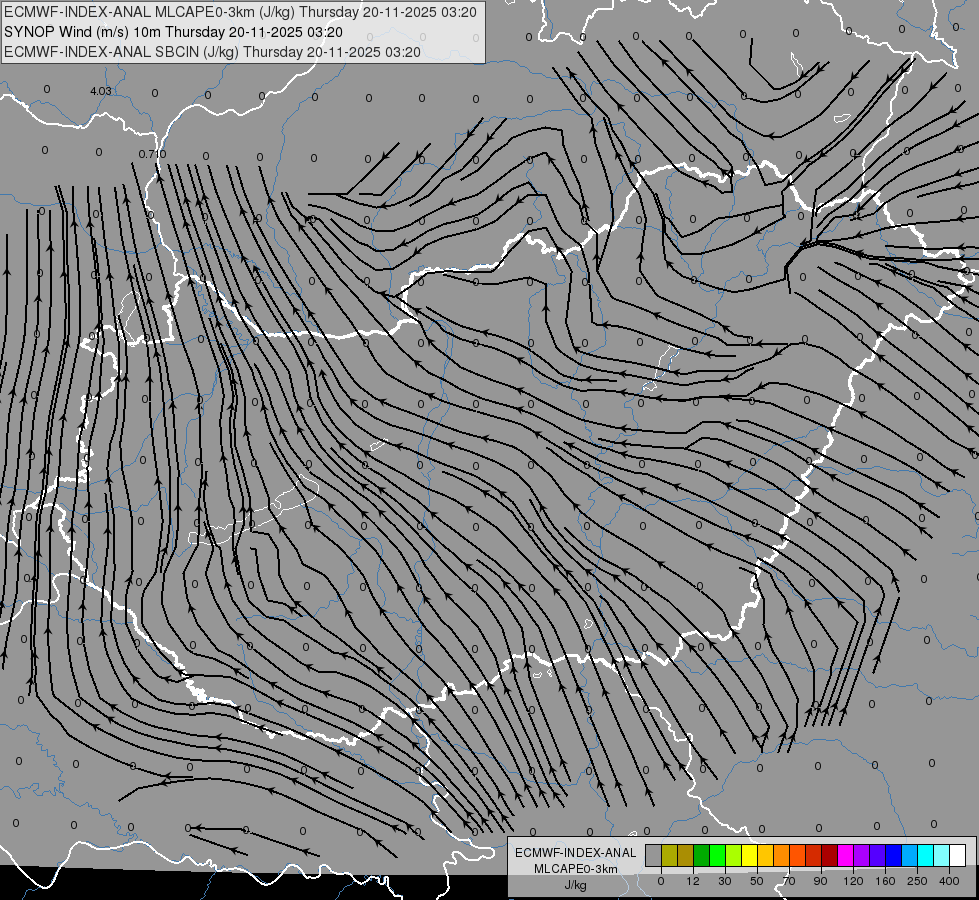This screenshot has width=979, height=900.
Task: Click the 160 tick label on the color scale
Action: [885, 881]
